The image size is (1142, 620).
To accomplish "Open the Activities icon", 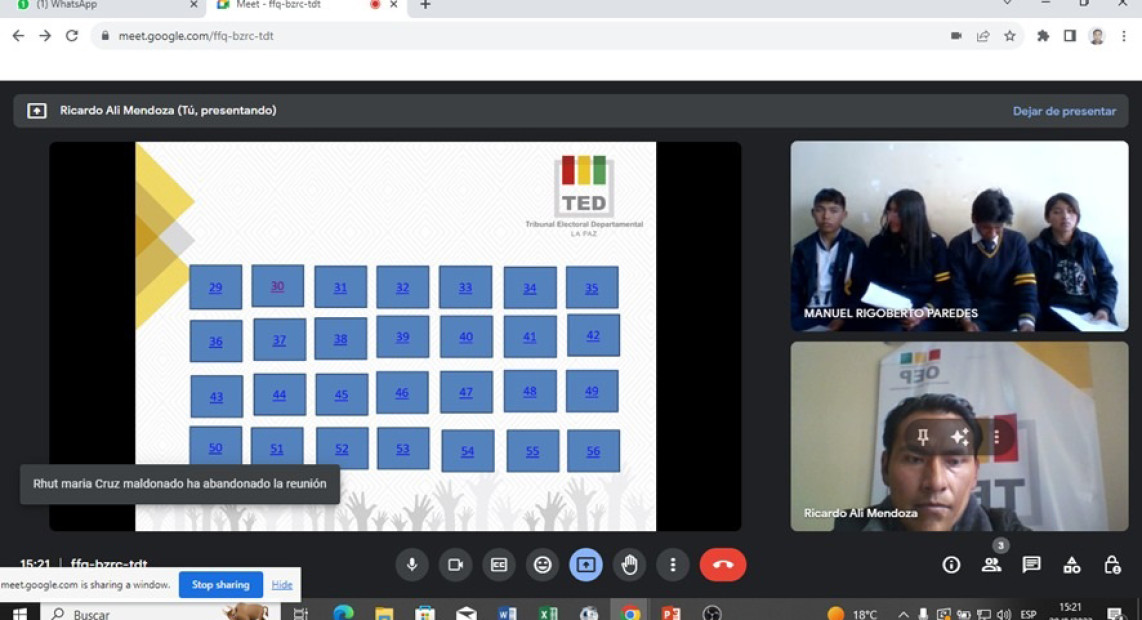I will [1070, 564].
